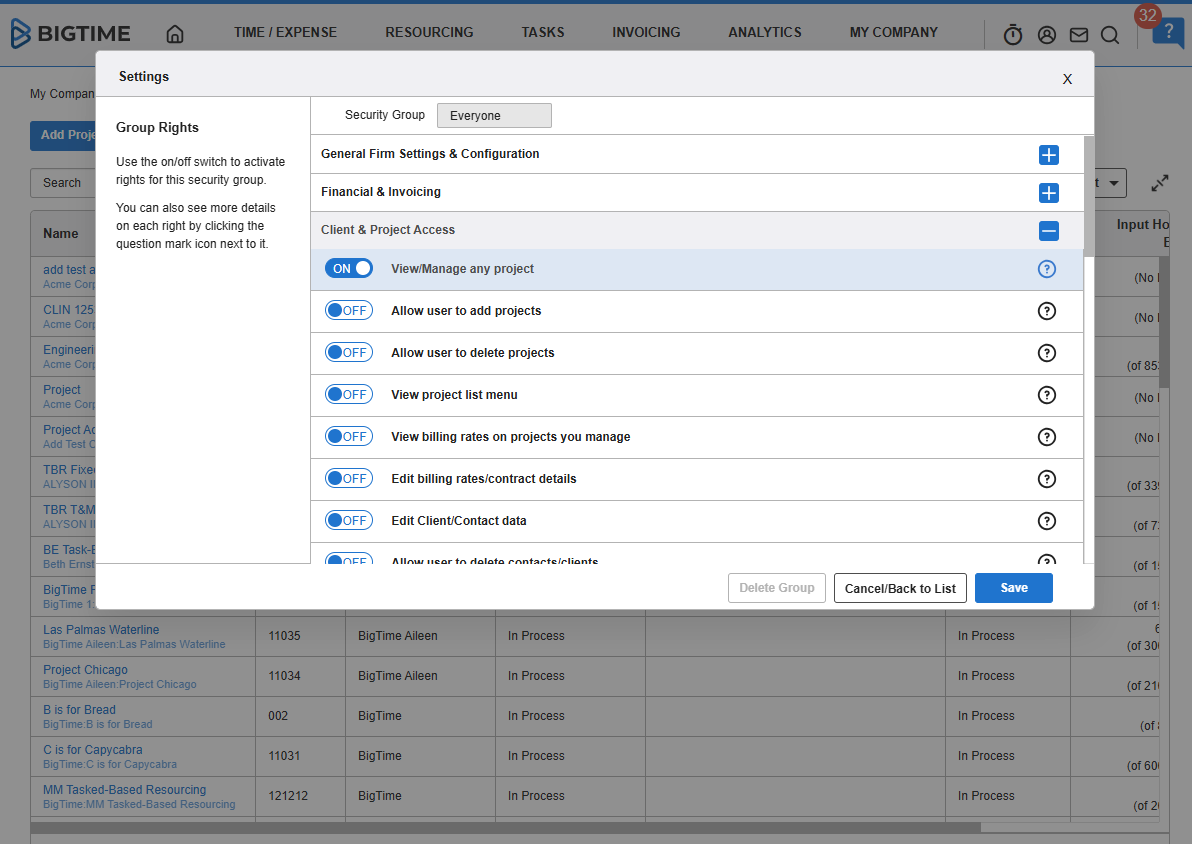Close the Settings dialog with X
This screenshot has height=844, width=1192.
[x=1067, y=79]
